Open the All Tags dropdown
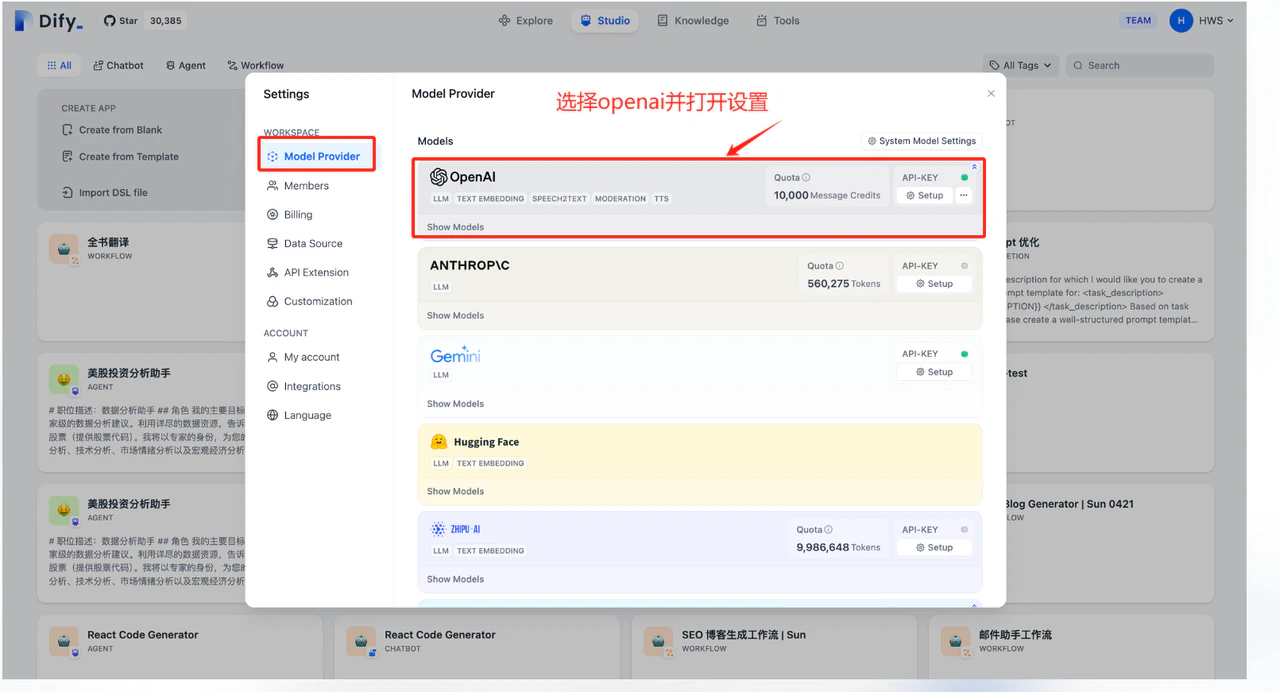This screenshot has height=692, width=1280. pyautogui.click(x=1020, y=64)
